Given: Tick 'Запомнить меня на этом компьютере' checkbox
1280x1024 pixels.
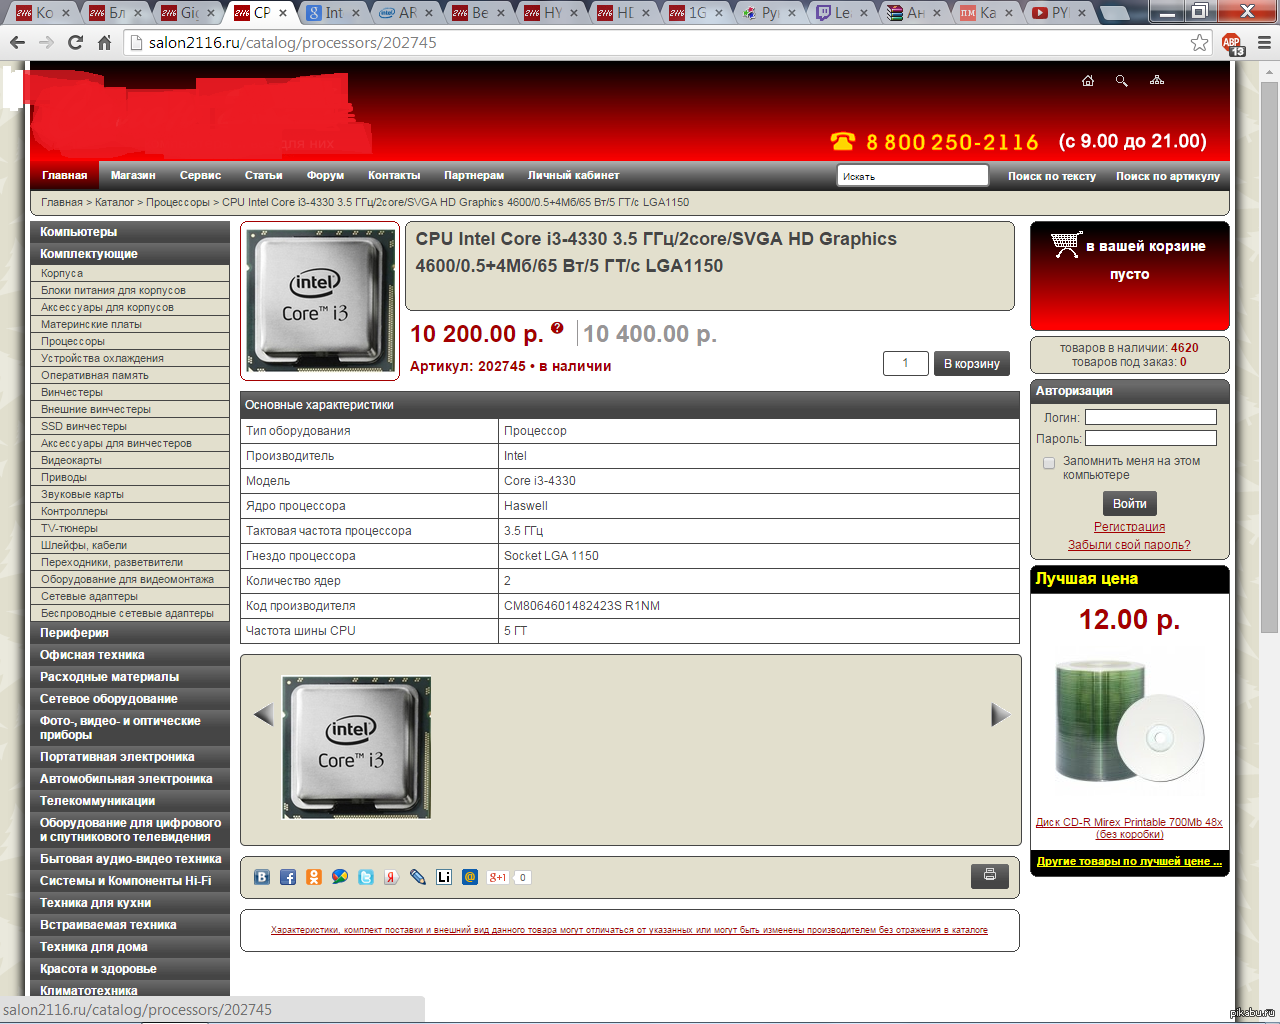Looking at the screenshot, I should coord(1049,463).
